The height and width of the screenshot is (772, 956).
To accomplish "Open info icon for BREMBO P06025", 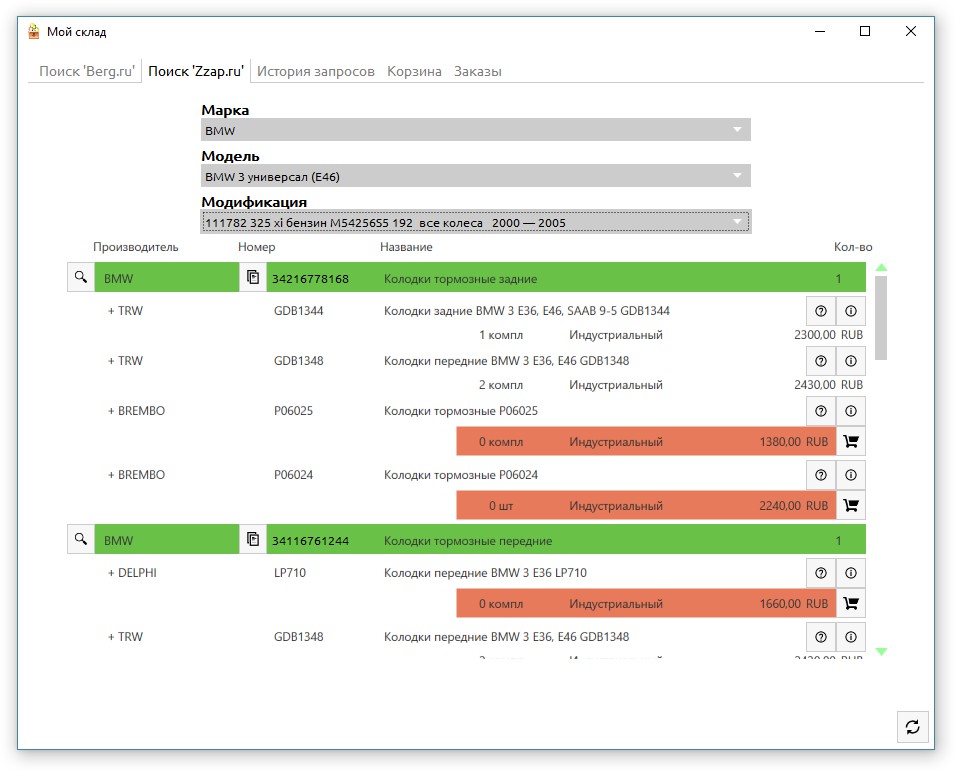I will 851,411.
